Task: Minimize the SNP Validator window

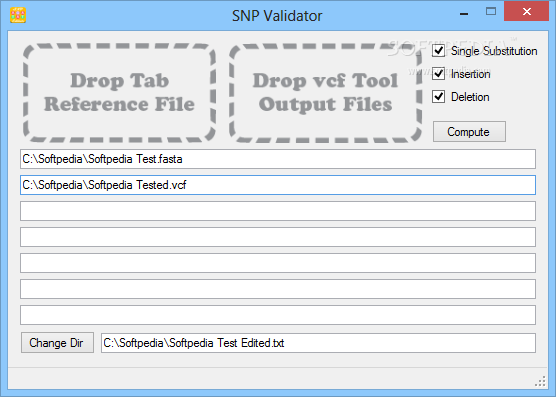Action: point(464,13)
